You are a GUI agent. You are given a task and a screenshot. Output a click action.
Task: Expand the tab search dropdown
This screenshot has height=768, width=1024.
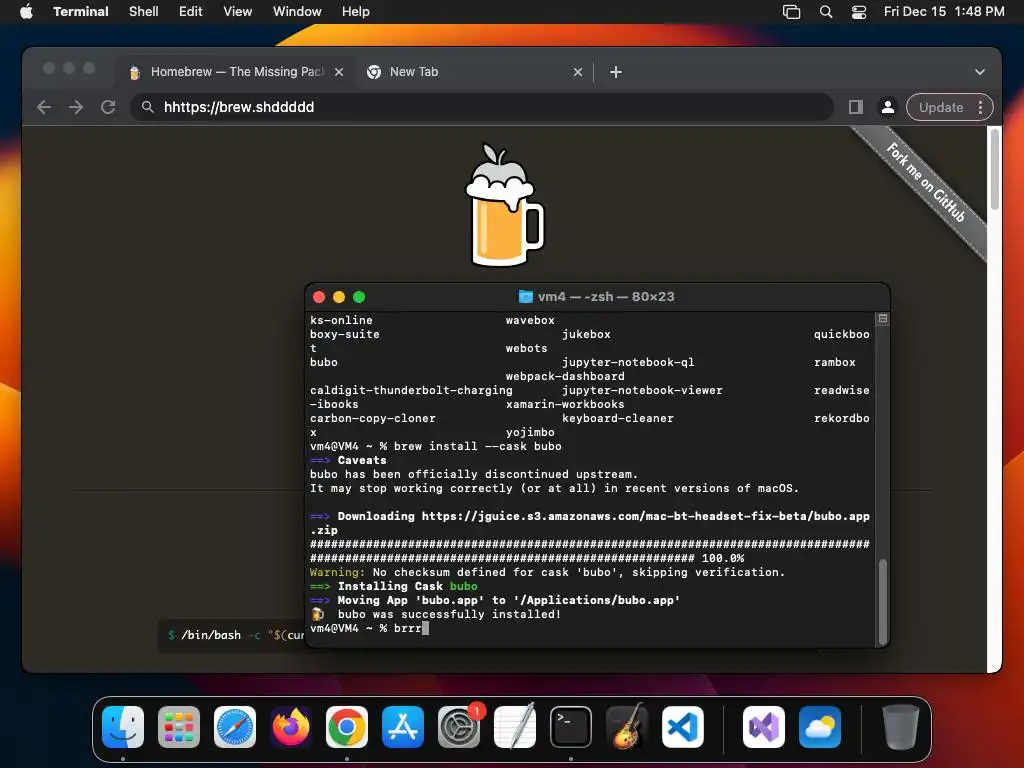pos(980,72)
